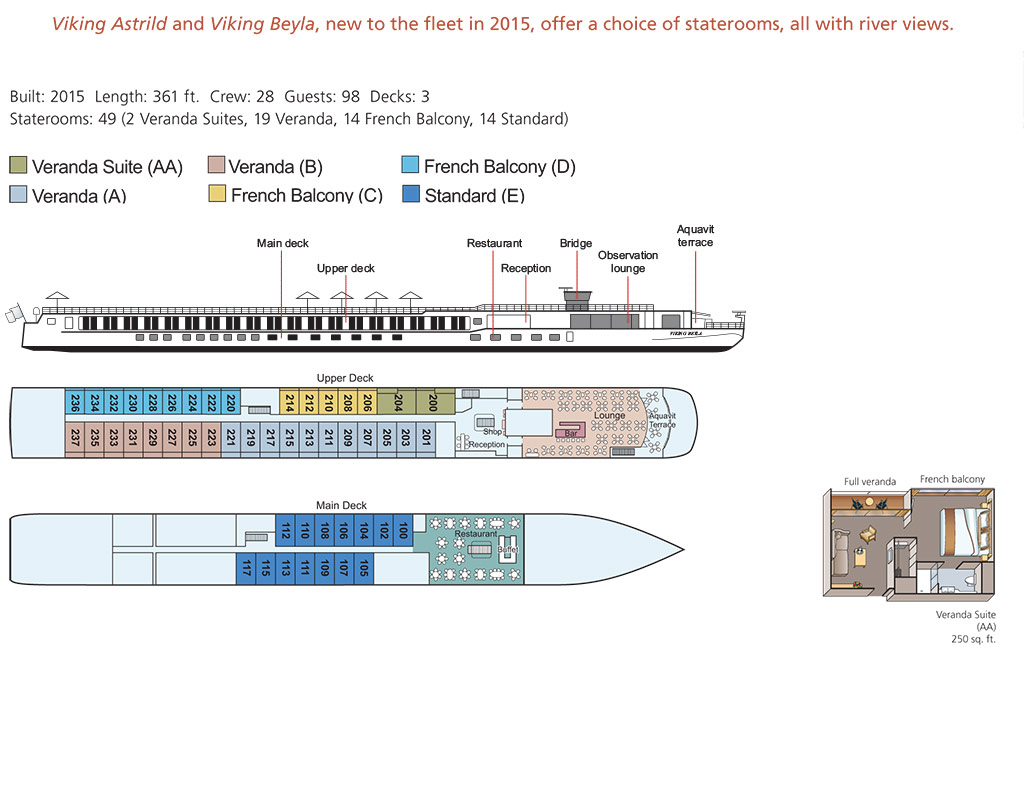This screenshot has width=1024, height=800.
Task: Click the Observation lounge label
Action: click(628, 261)
